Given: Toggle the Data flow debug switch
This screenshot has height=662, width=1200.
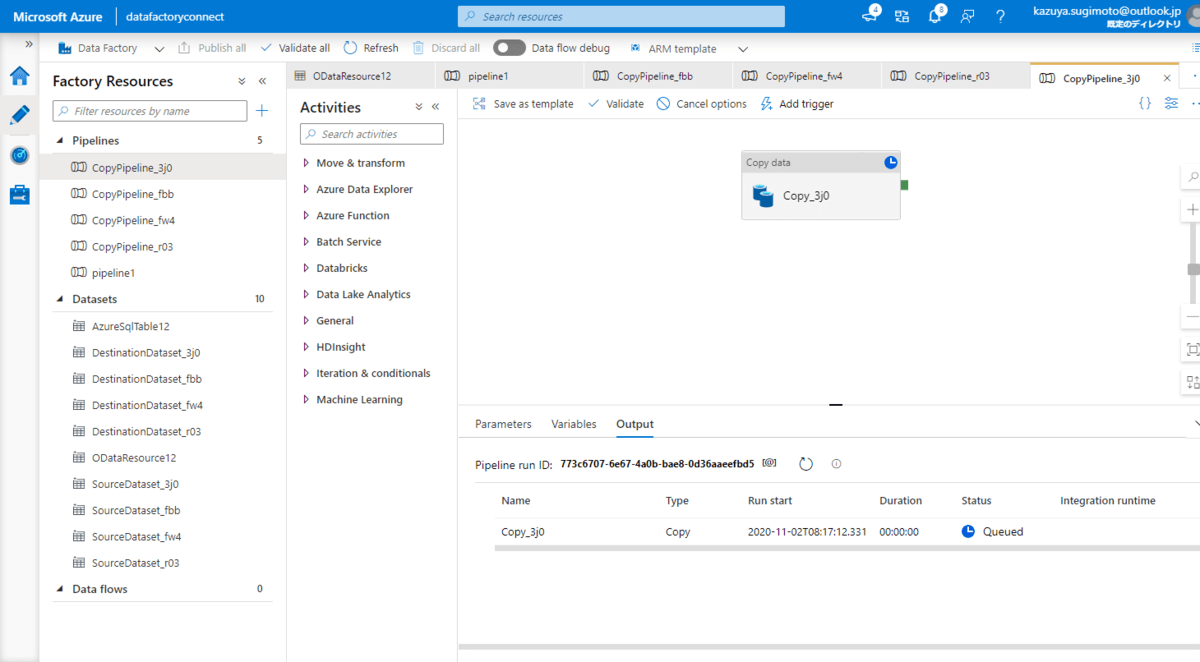Looking at the screenshot, I should [509, 48].
